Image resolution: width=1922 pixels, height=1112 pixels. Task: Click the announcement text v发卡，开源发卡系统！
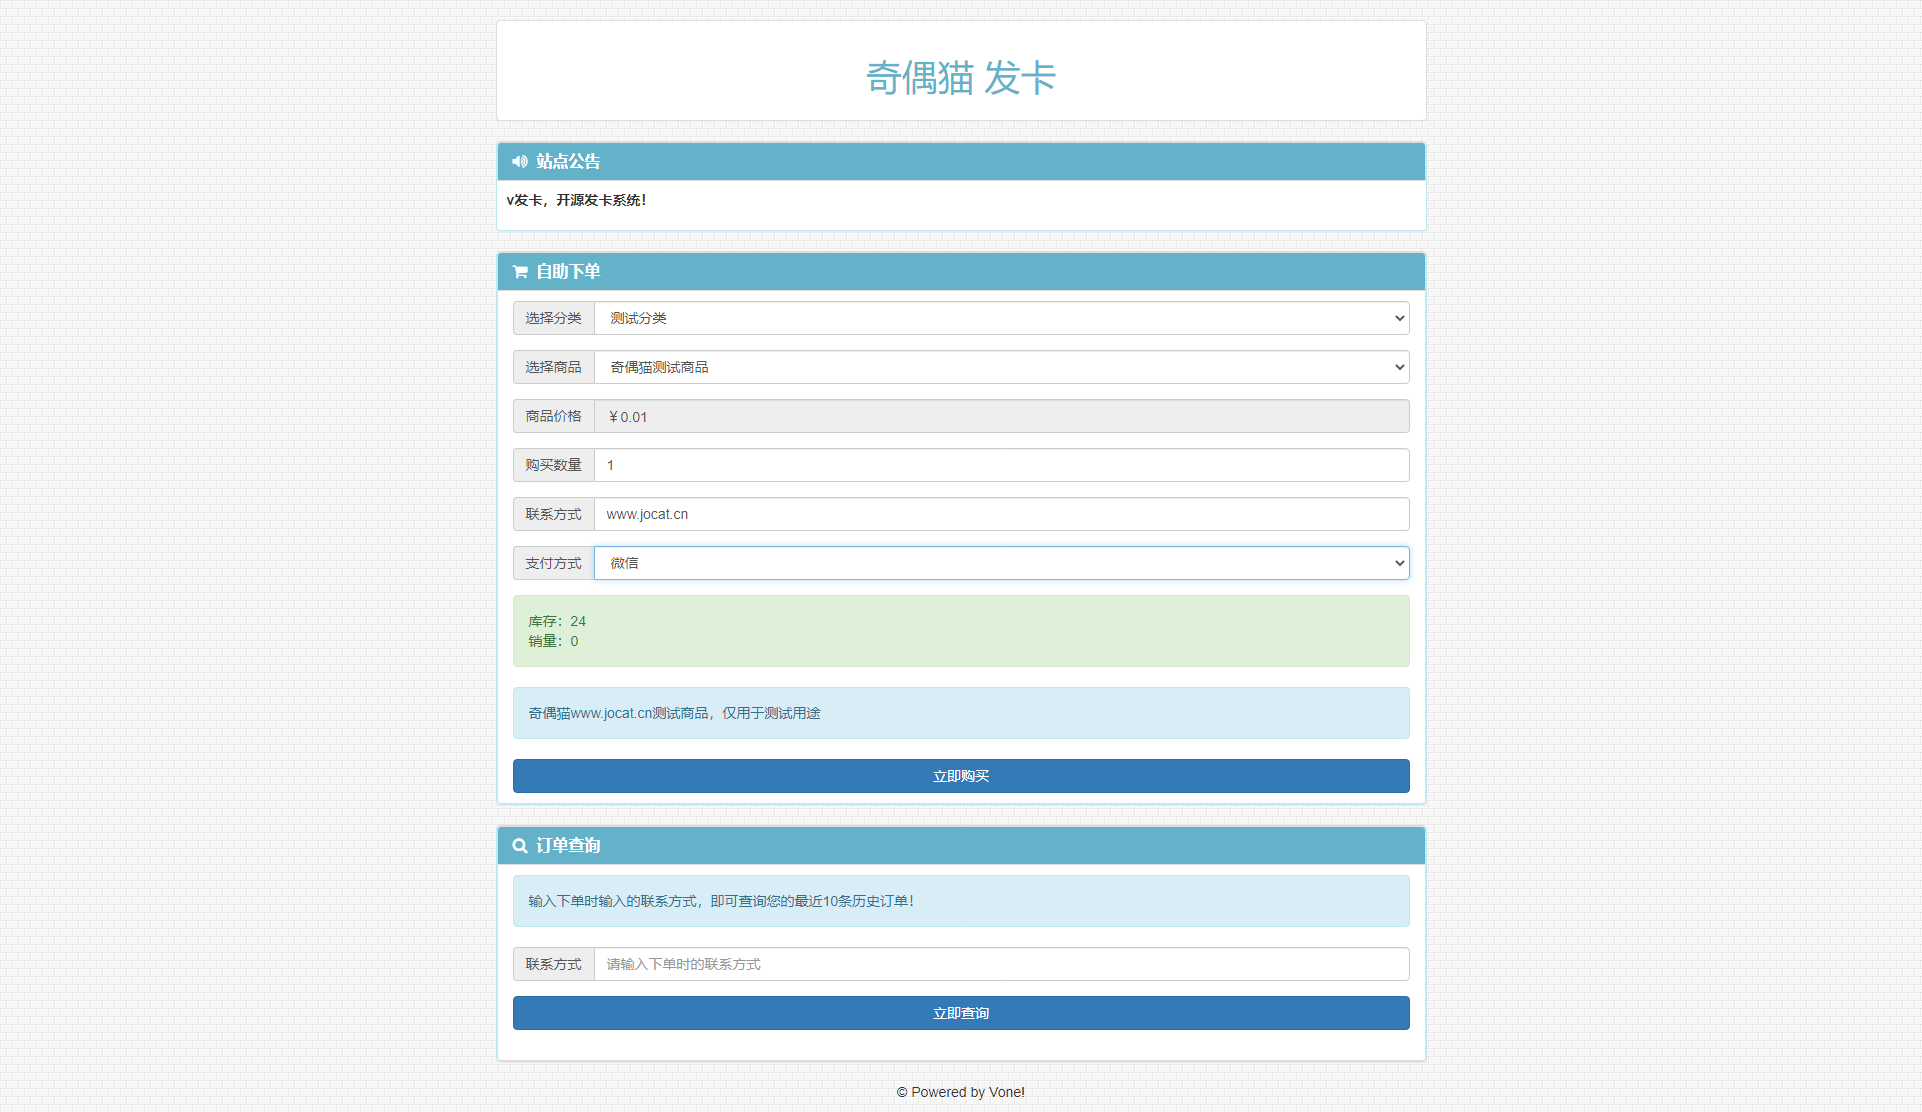click(x=576, y=200)
